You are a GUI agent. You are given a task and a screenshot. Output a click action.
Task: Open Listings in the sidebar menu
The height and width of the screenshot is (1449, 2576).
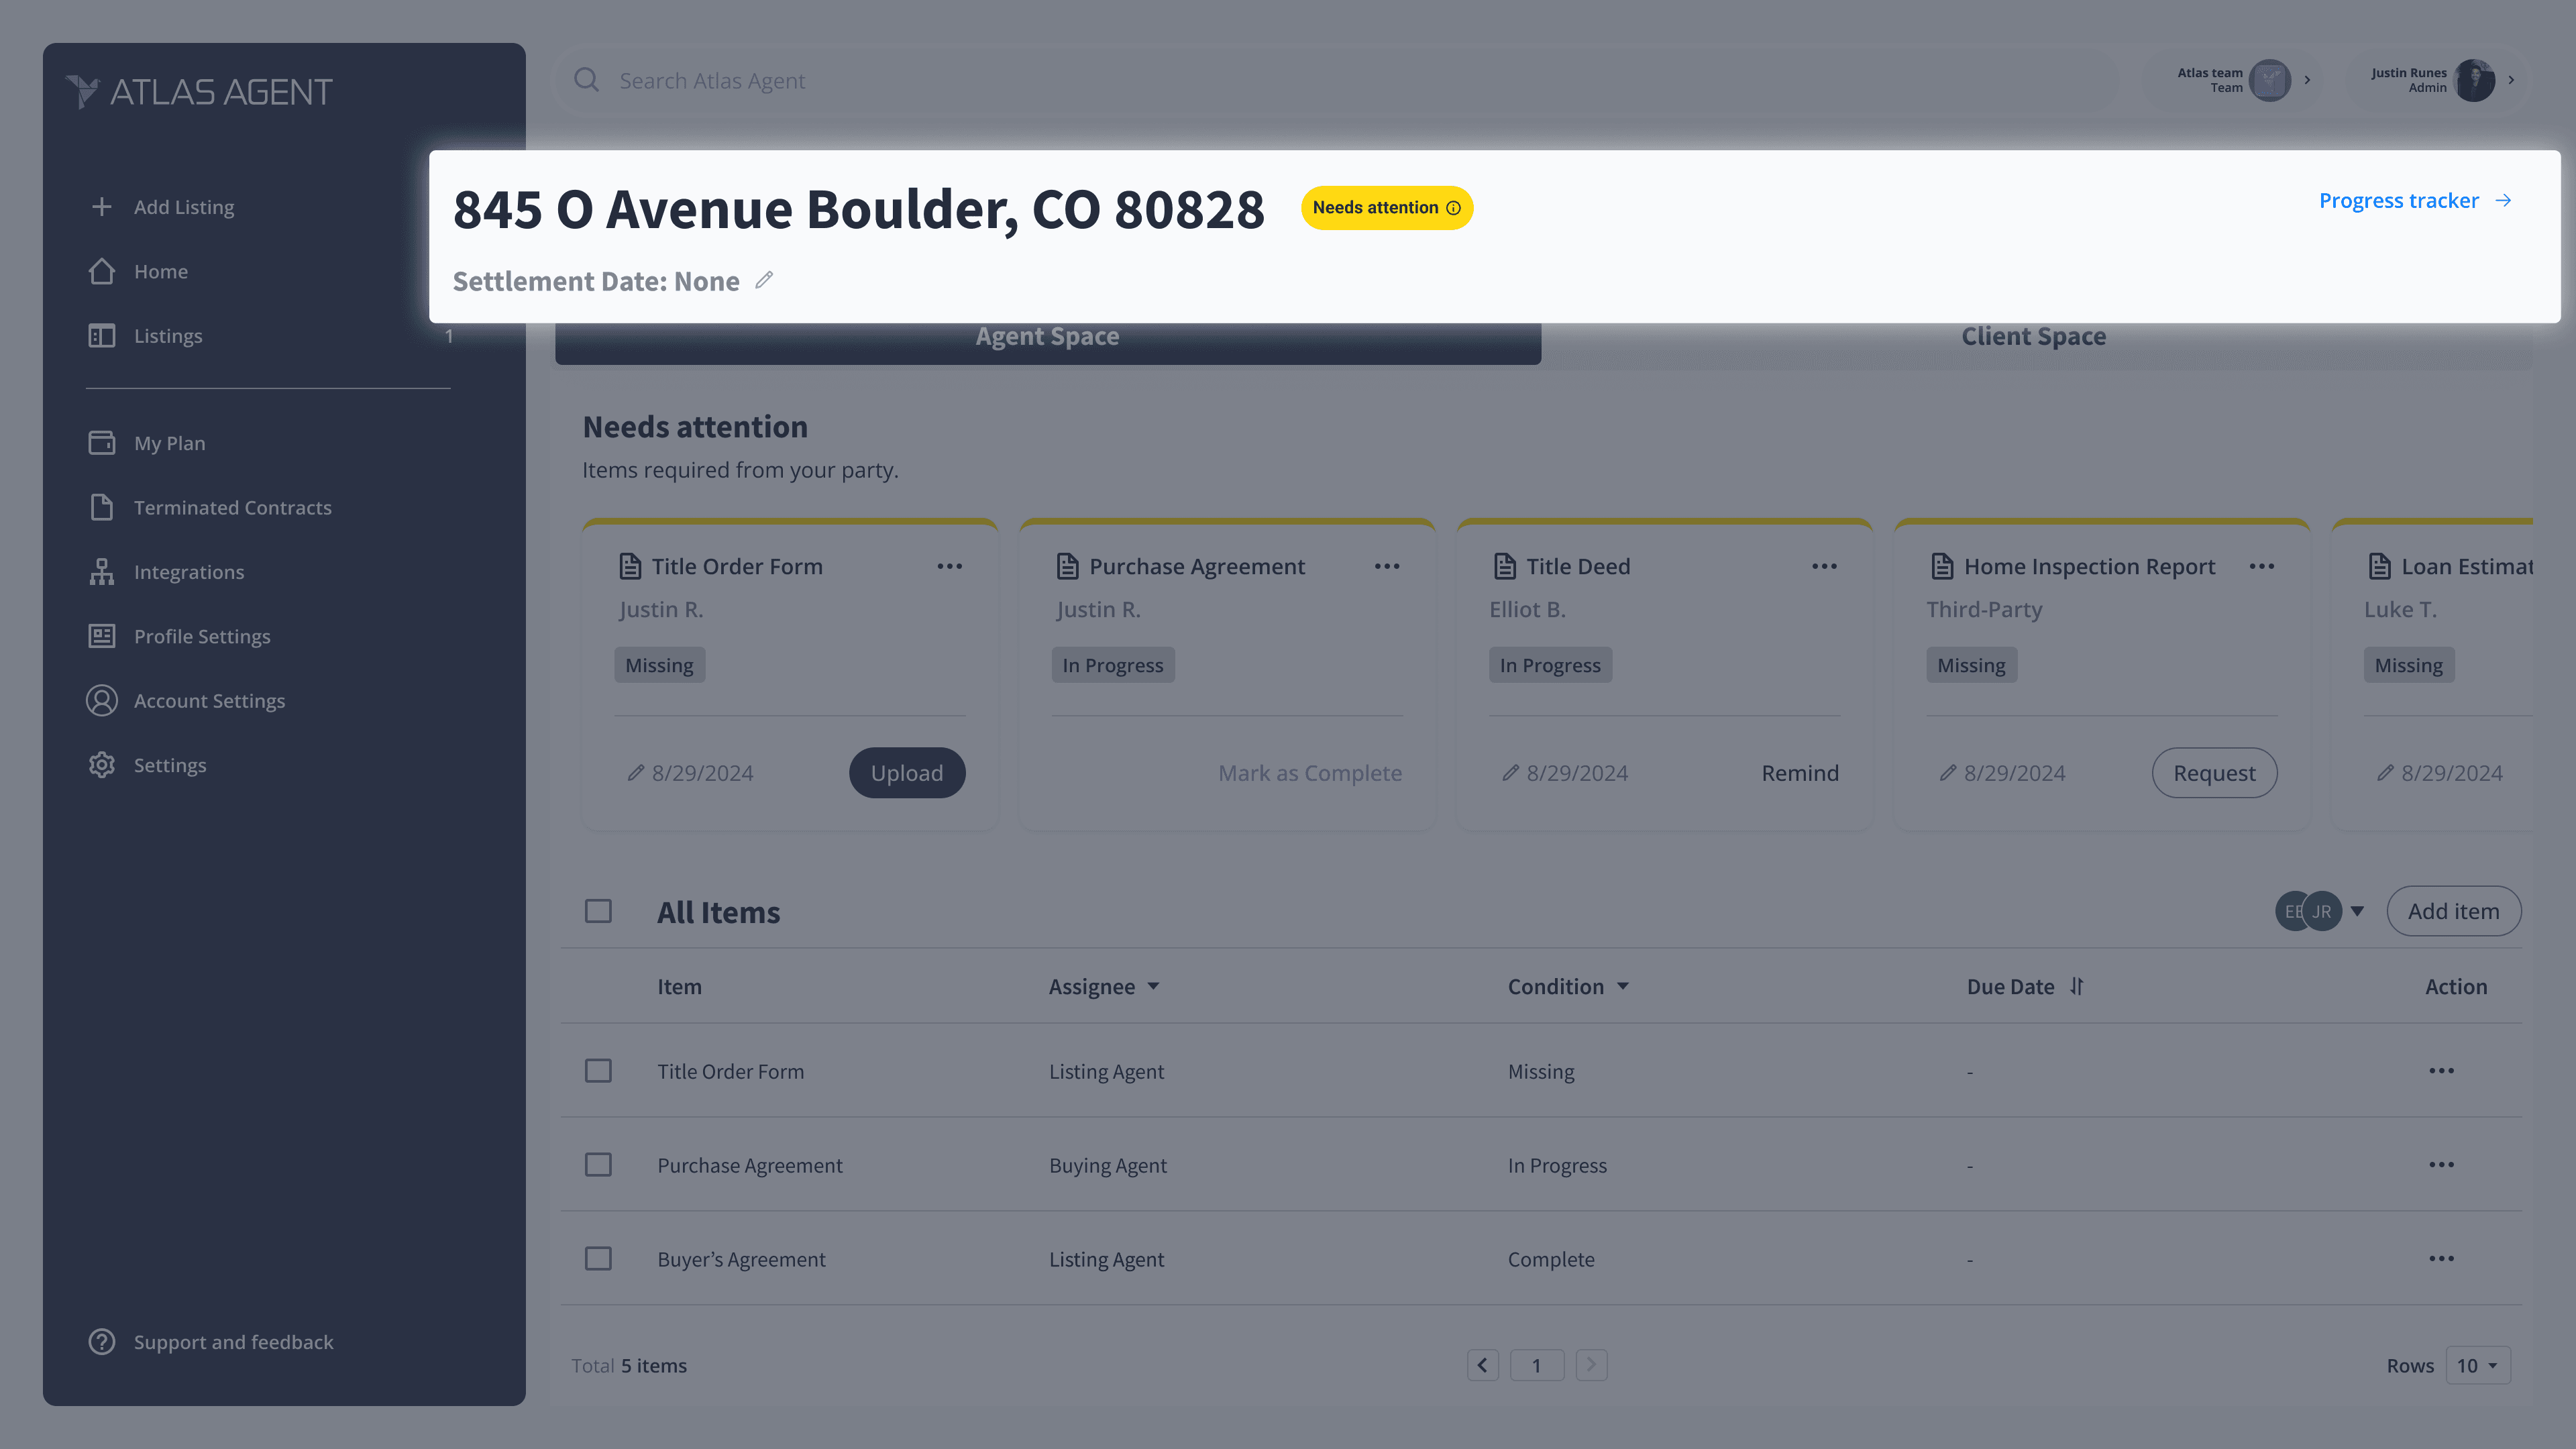click(168, 336)
